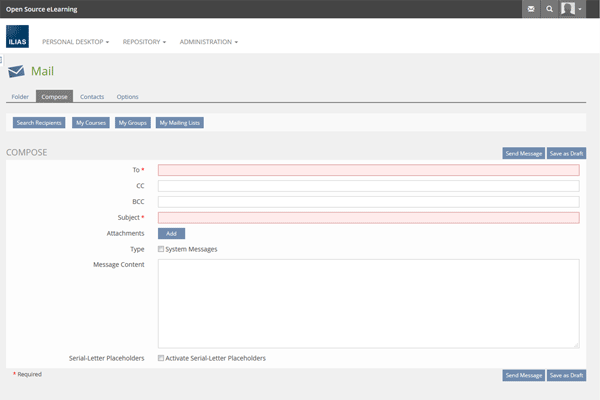Enable the System Messages checkbox
The image size is (600, 400).
coord(162,249)
